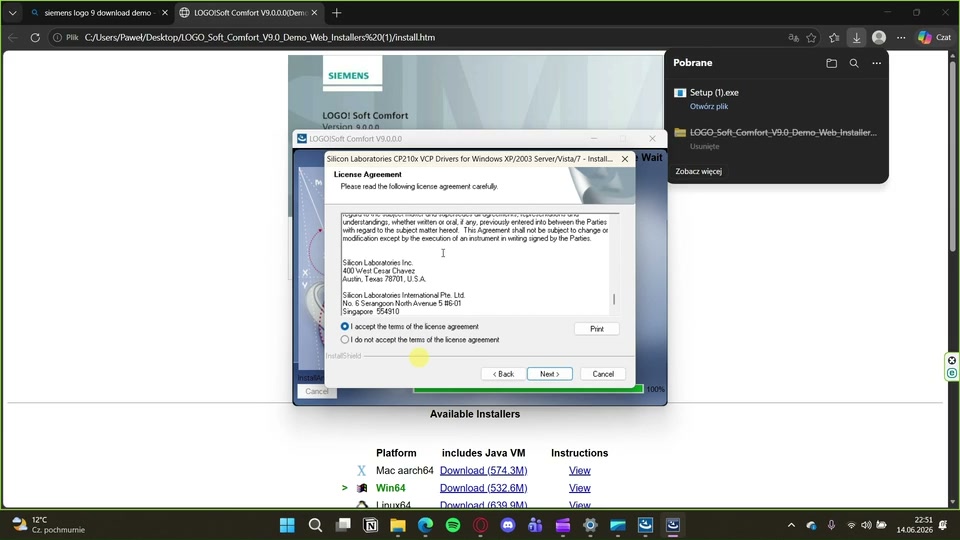Download the Win64 installer (532.6M)

point(483,488)
